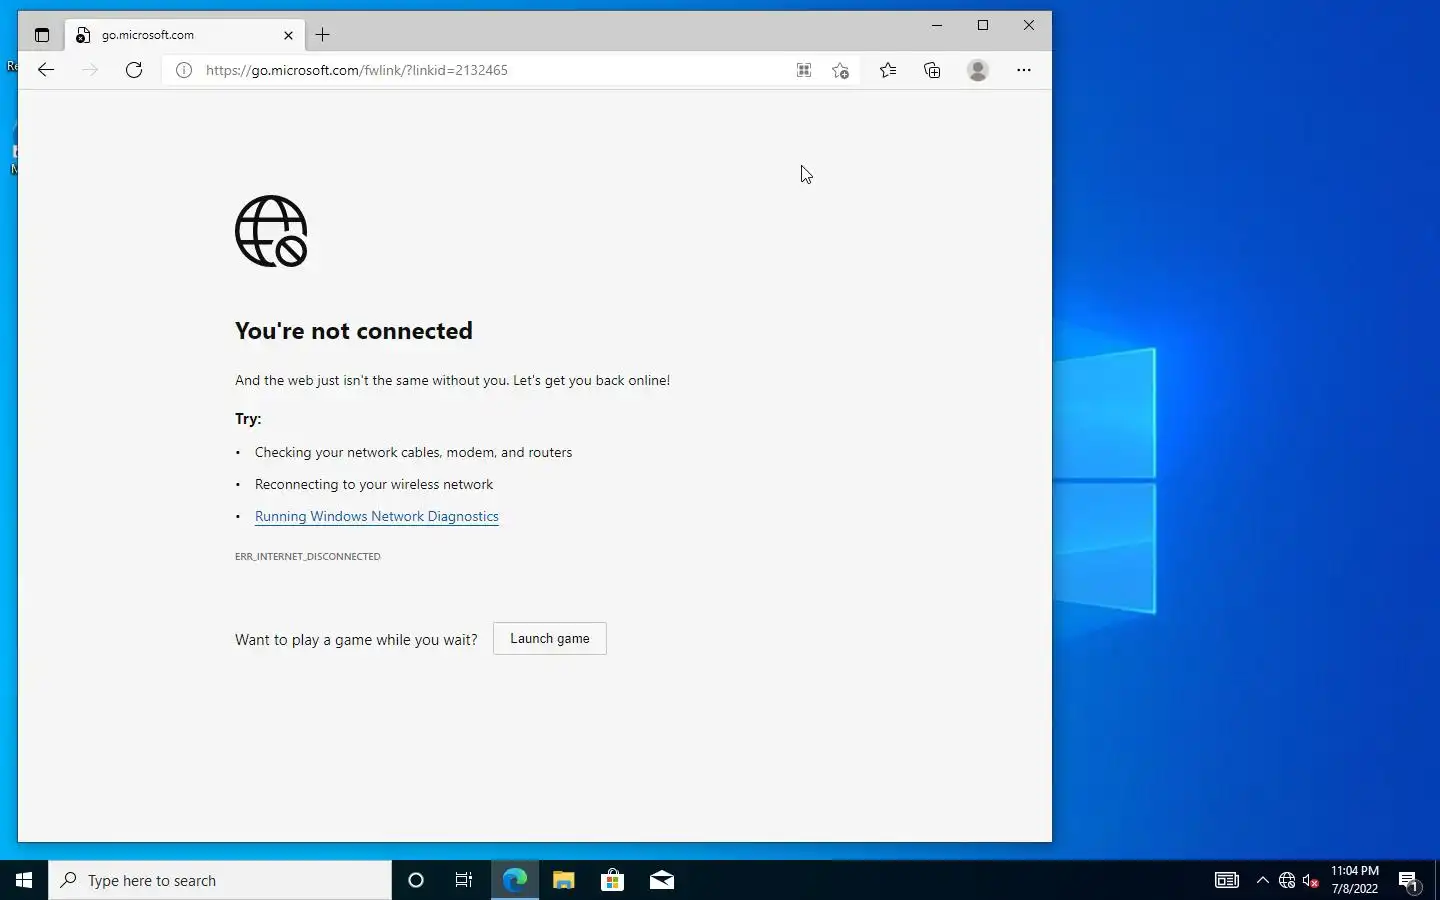Close the Edge window
This screenshot has height=900, width=1440.
pyautogui.click(x=1029, y=25)
